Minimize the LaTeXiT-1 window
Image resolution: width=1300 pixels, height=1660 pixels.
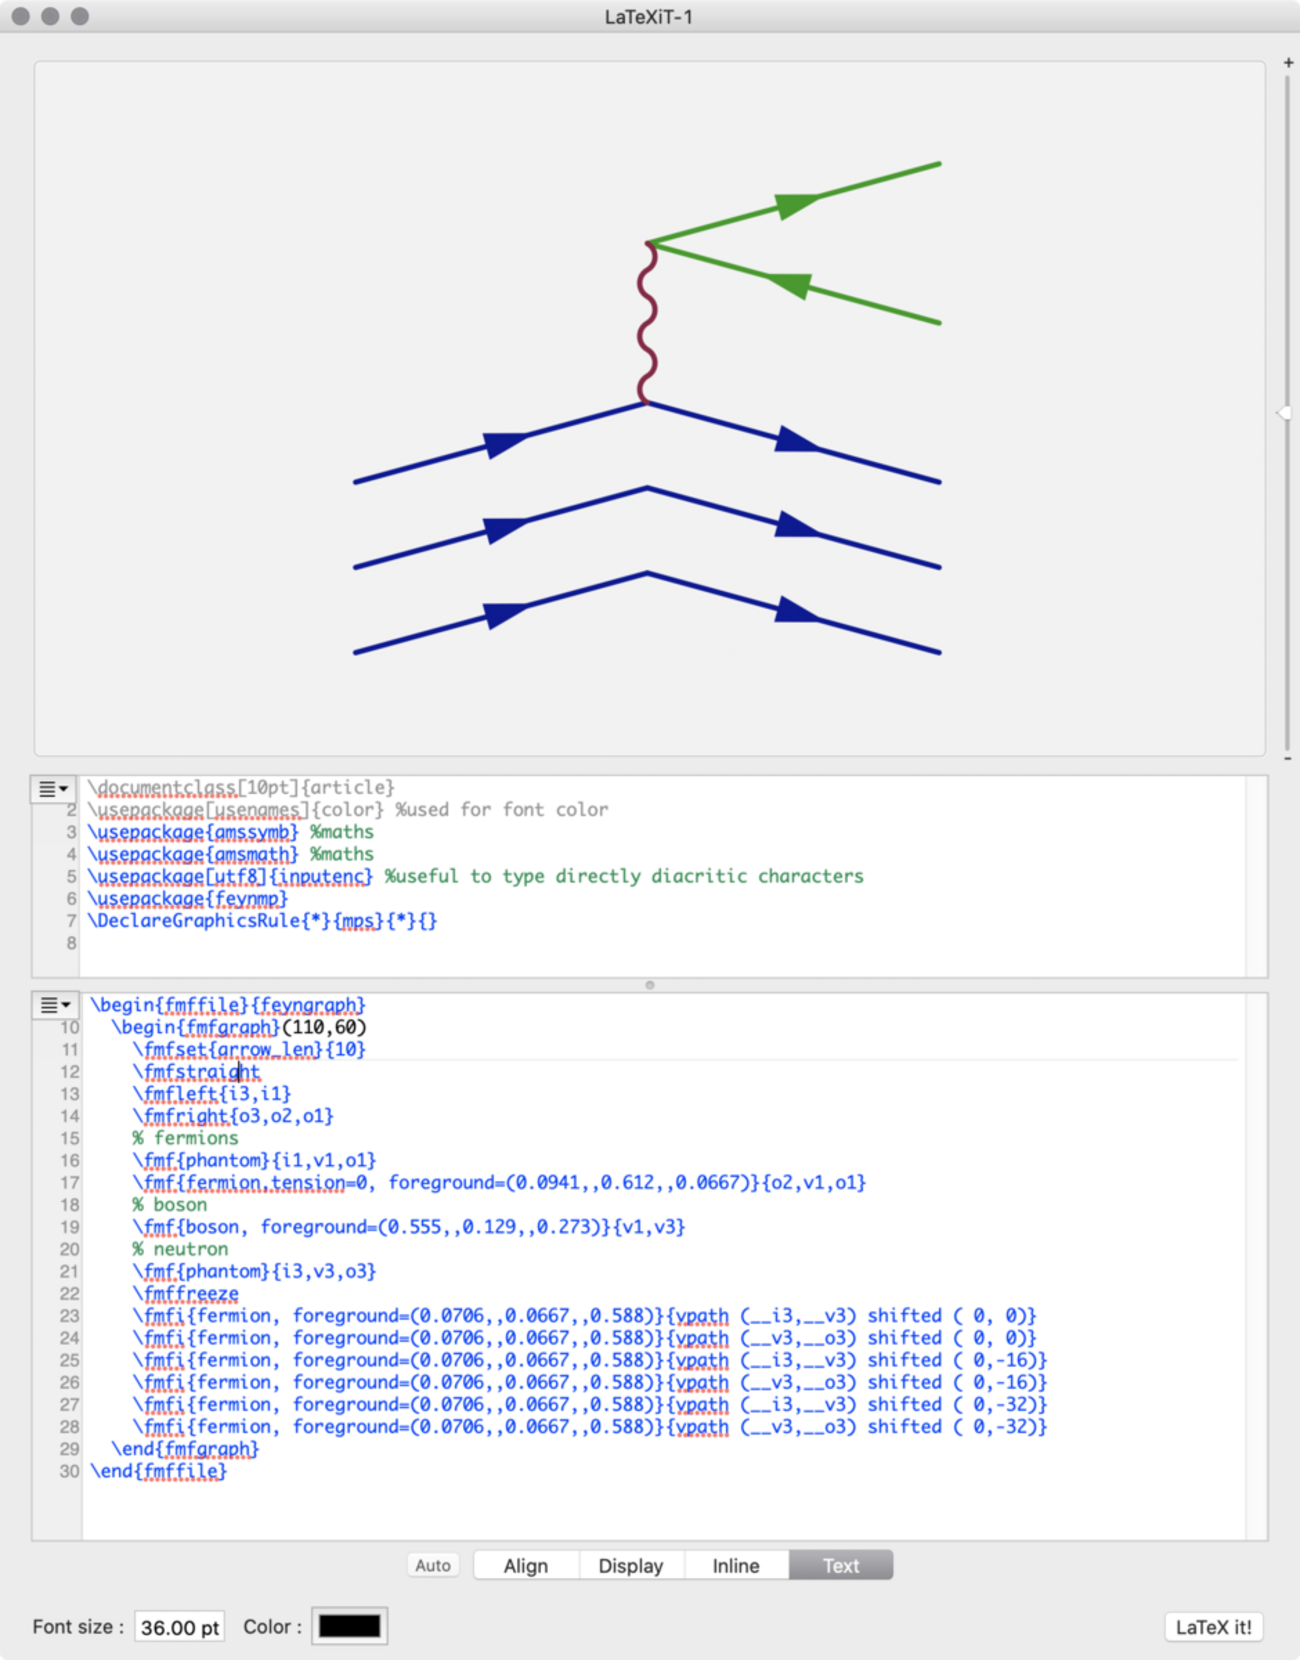pyautogui.click(x=50, y=16)
